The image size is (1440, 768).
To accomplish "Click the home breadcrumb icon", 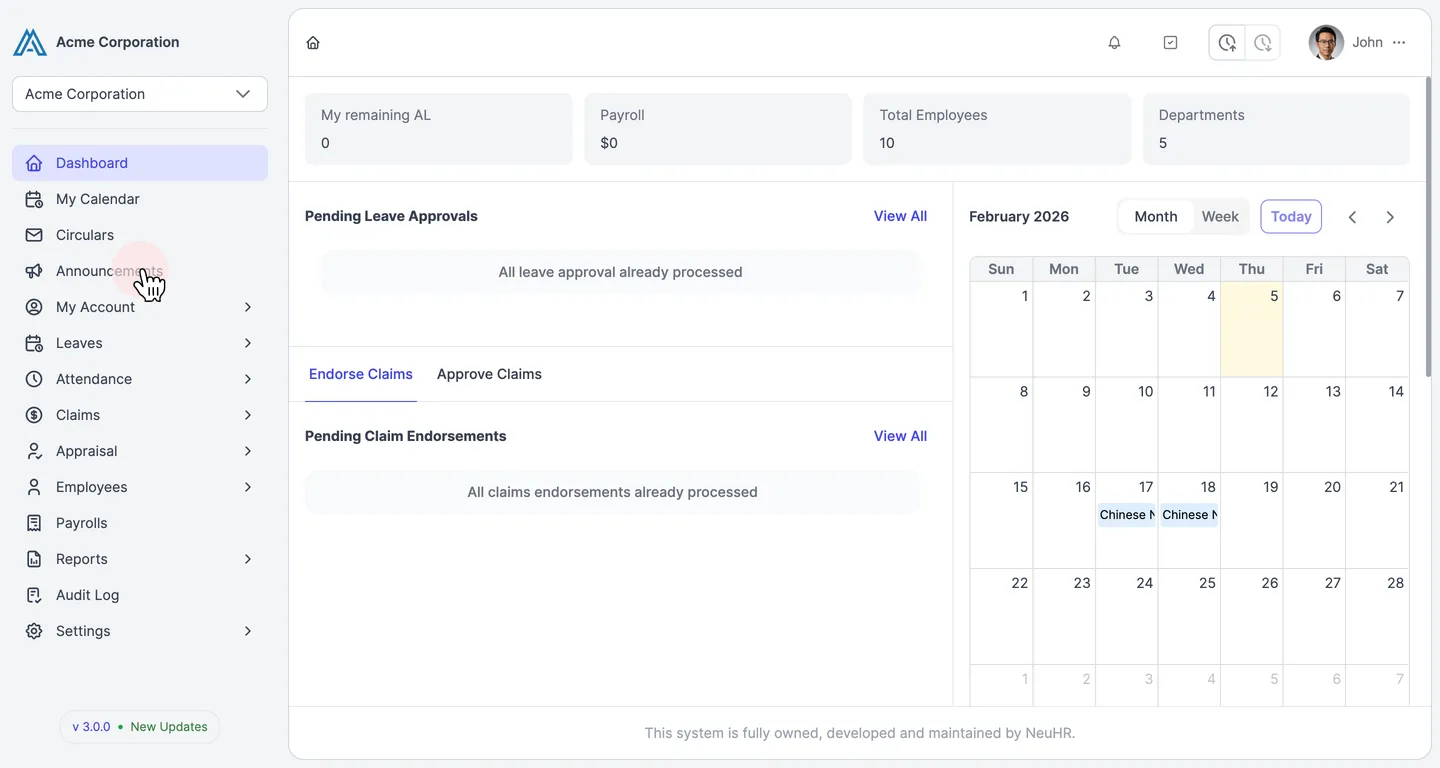I will (313, 43).
